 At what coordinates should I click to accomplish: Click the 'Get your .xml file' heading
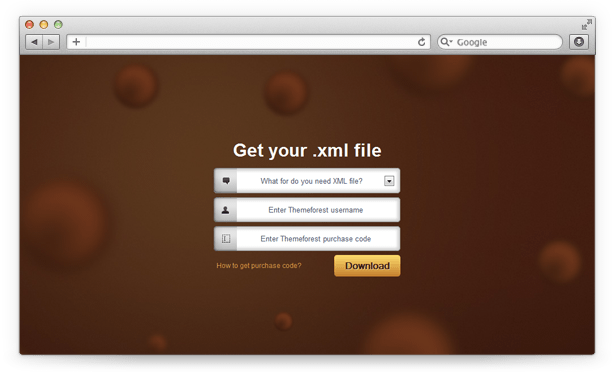(x=307, y=150)
